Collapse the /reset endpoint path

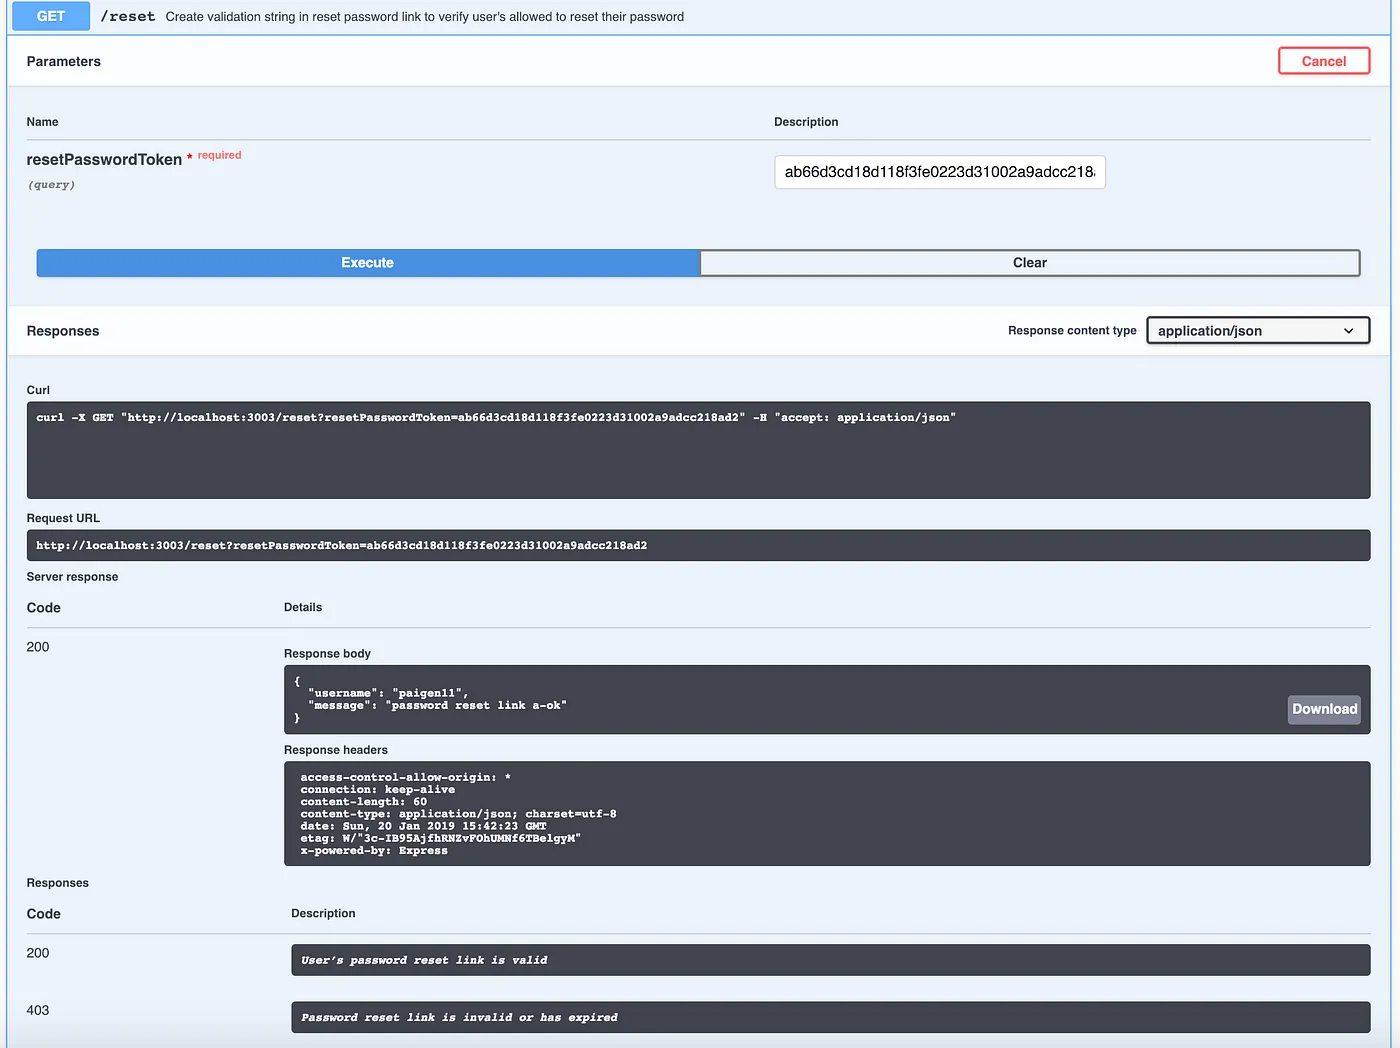click(128, 16)
